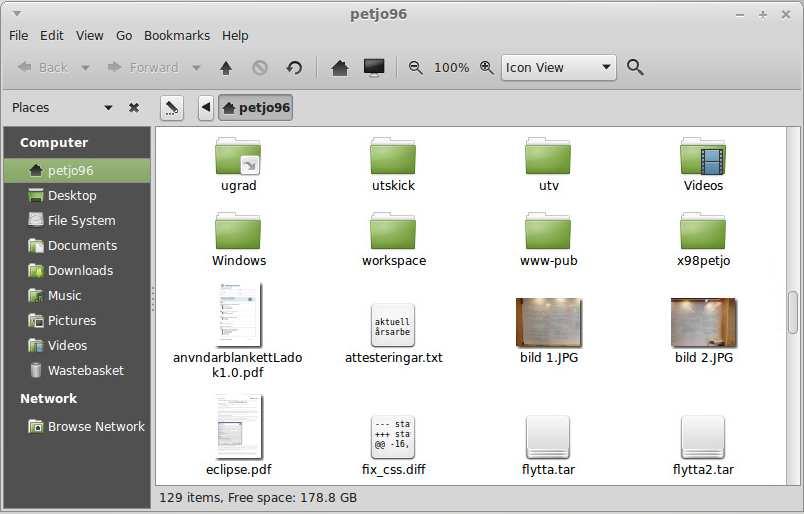Select the www-pub folder
This screenshot has height=514, width=804.
pos(549,240)
